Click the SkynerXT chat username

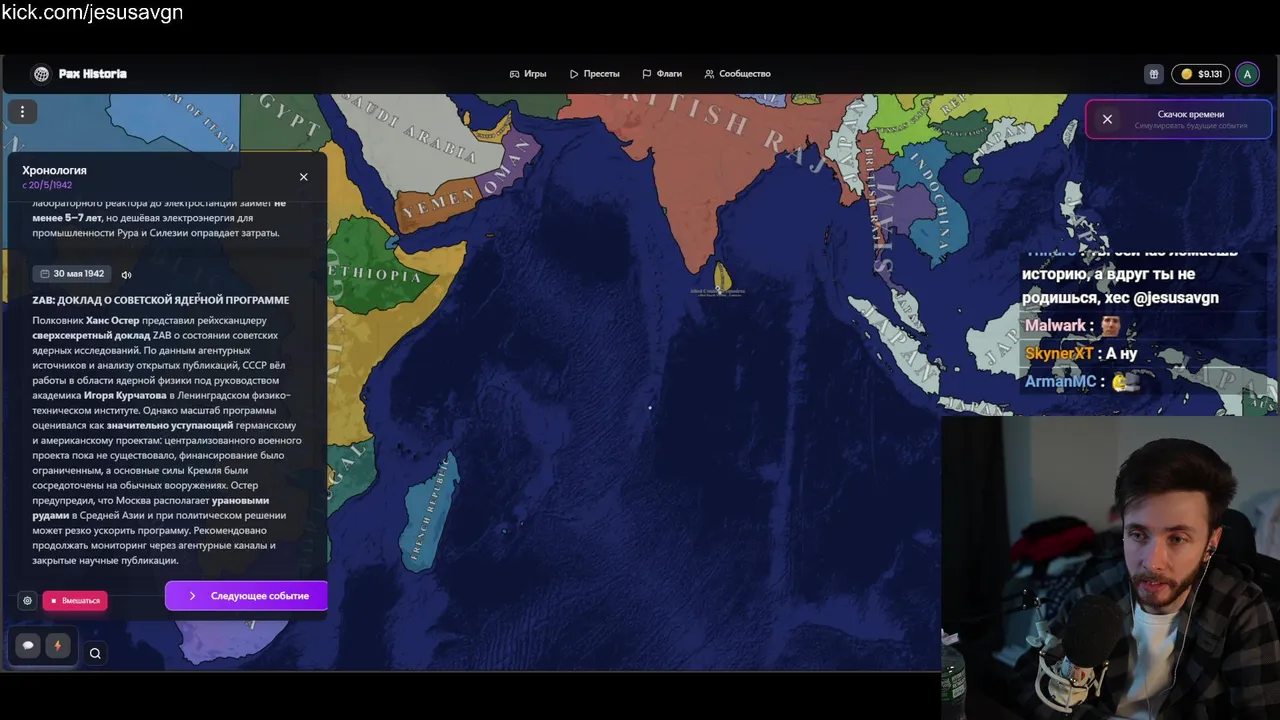click(x=1059, y=354)
